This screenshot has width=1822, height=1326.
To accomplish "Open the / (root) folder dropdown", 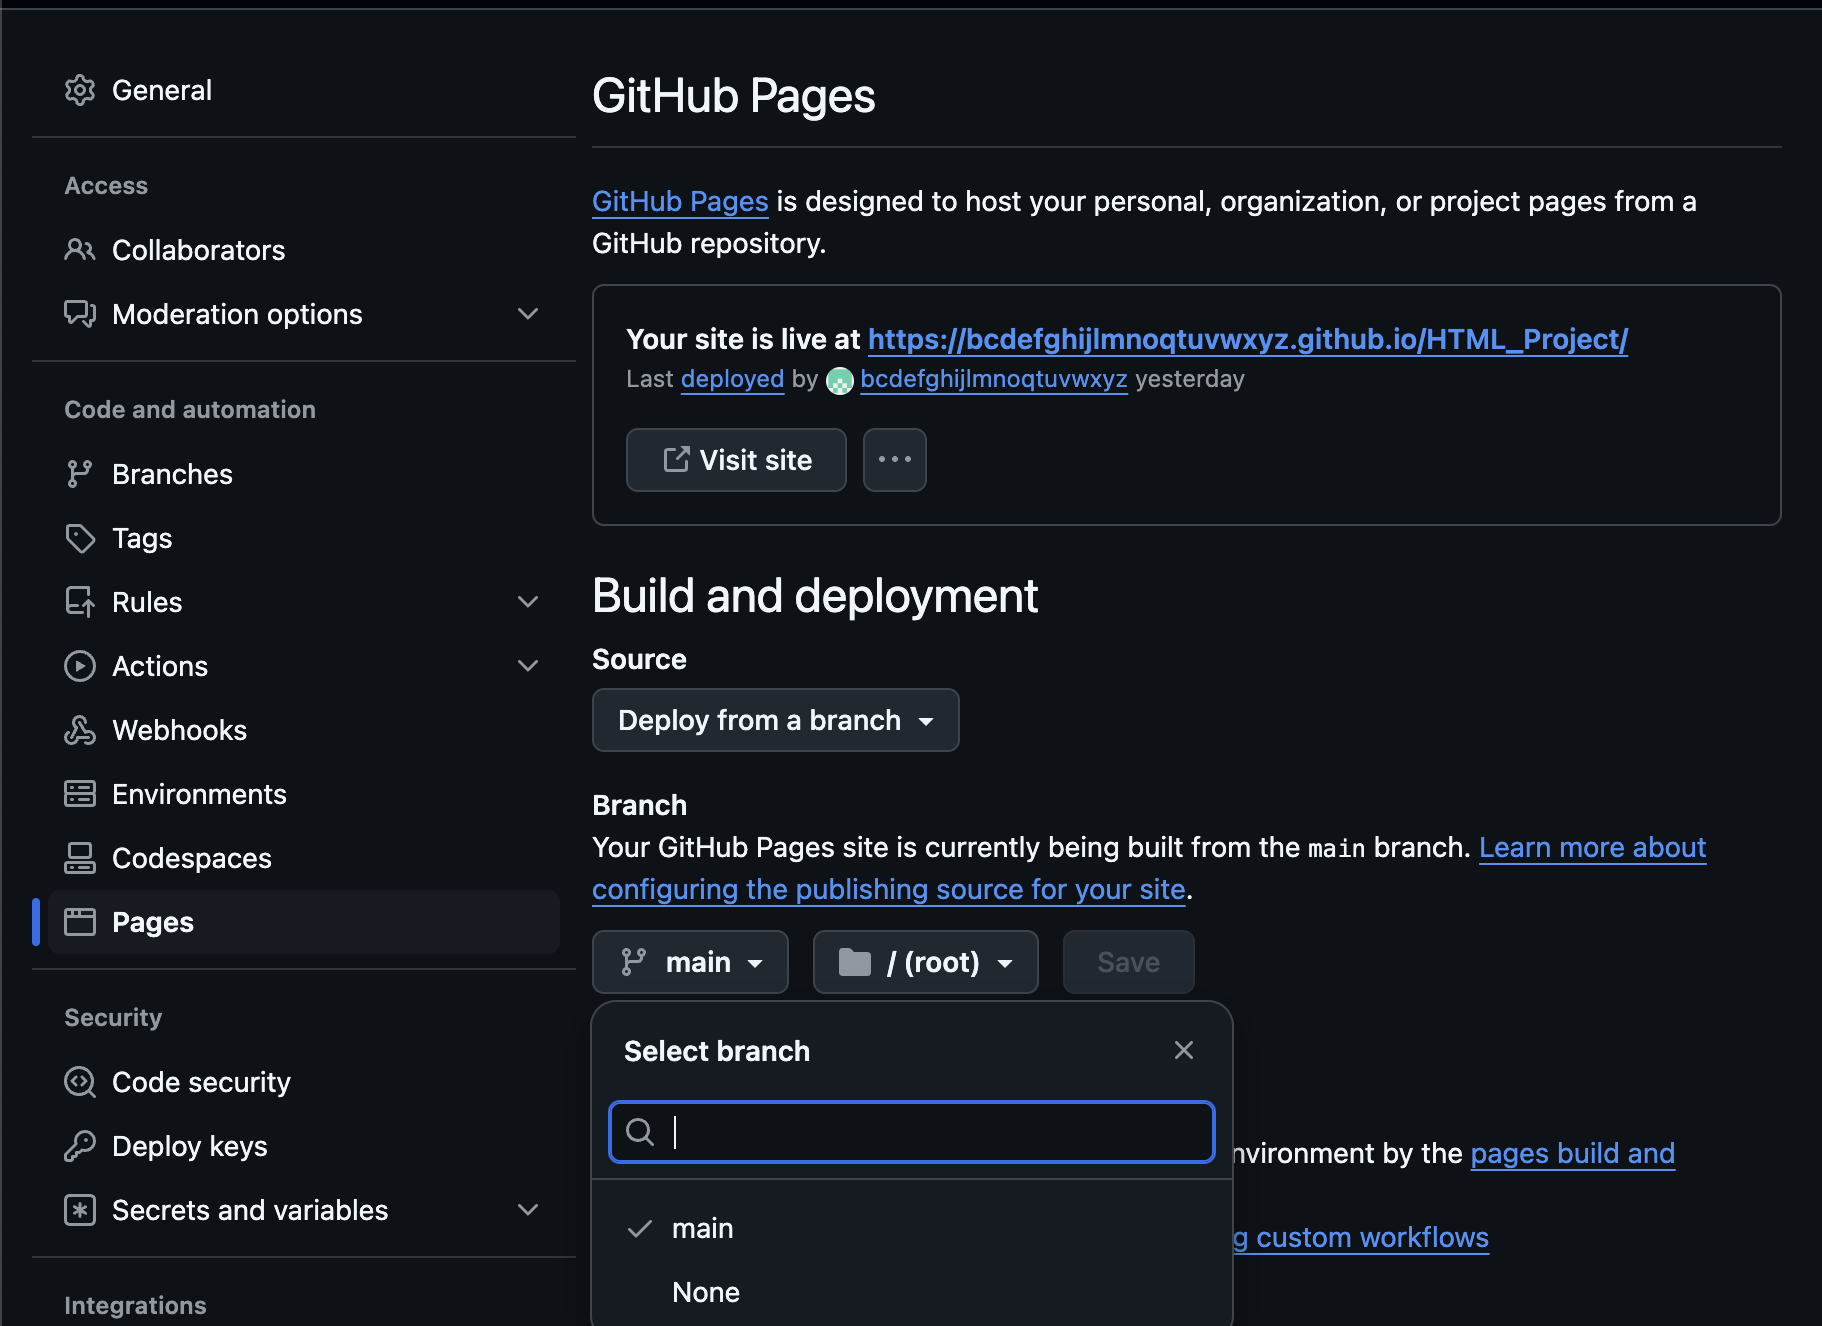I will pos(925,962).
